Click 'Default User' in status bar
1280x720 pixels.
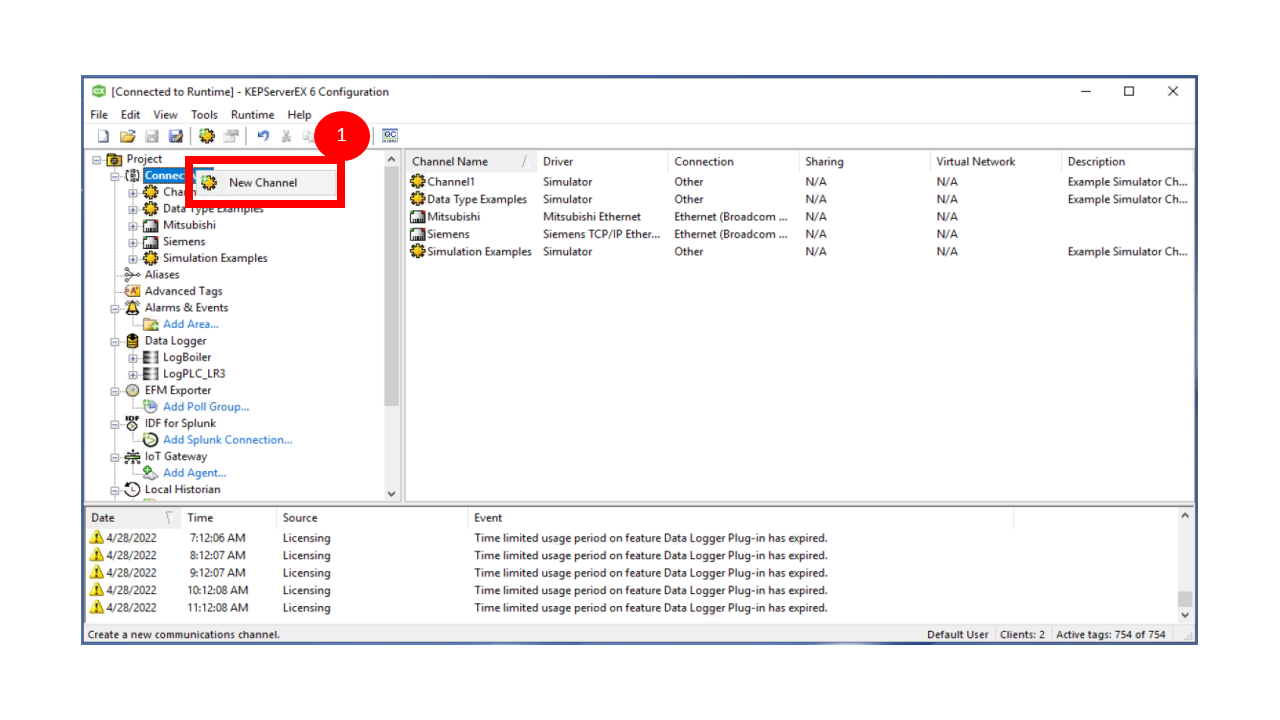(x=958, y=635)
